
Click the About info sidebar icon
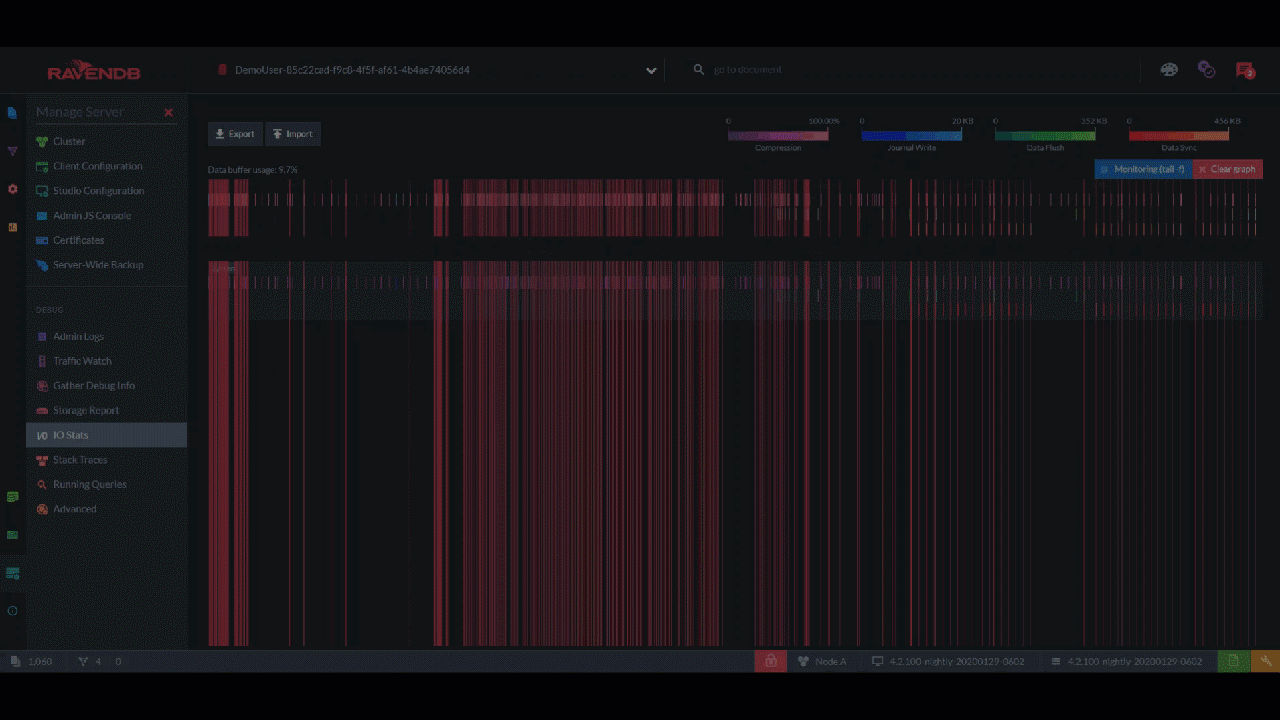click(12, 611)
